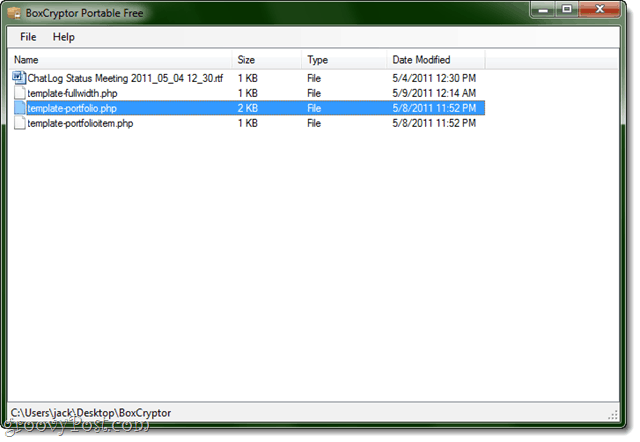Image resolution: width=640 pixels, height=442 pixels.
Task: Click the RTF icon of ChatLog Status Meeting
Action: pos(19,78)
